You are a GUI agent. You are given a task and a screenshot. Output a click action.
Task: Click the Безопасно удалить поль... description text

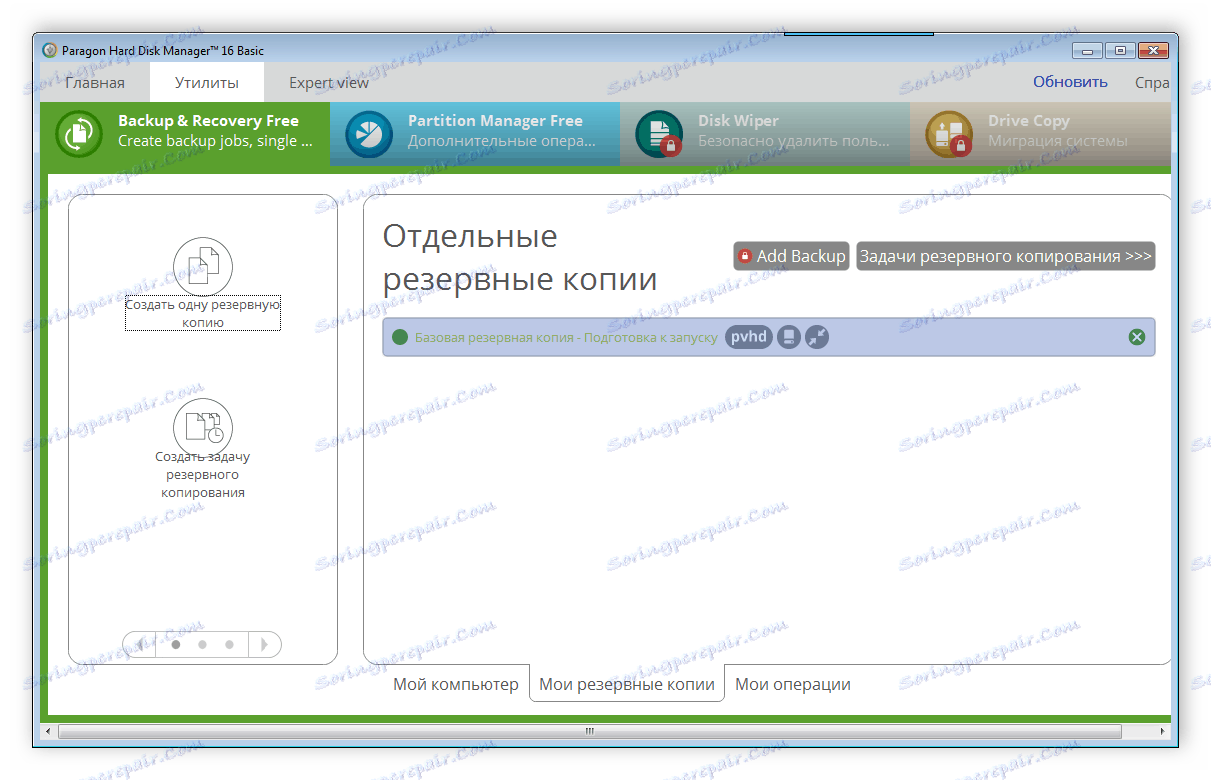pos(794,142)
